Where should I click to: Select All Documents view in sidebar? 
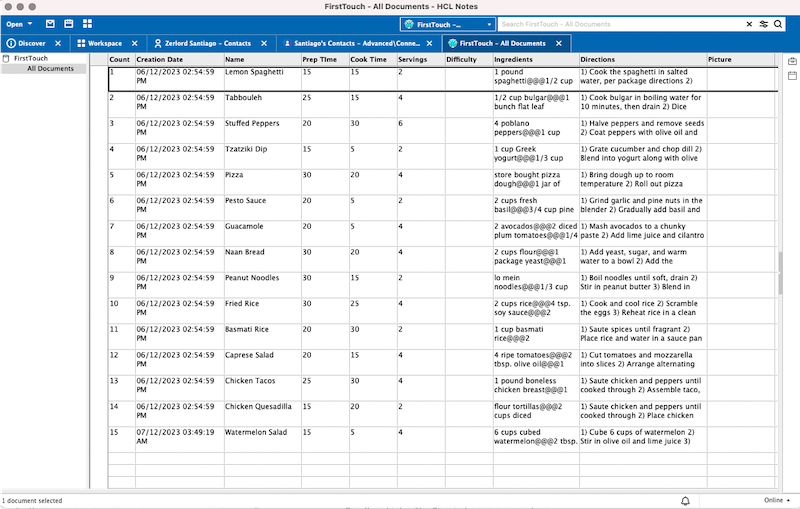(x=50, y=68)
